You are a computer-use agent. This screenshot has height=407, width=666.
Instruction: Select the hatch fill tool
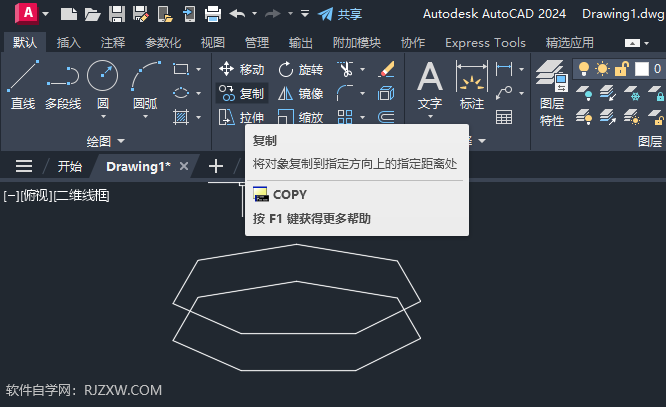[x=181, y=117]
